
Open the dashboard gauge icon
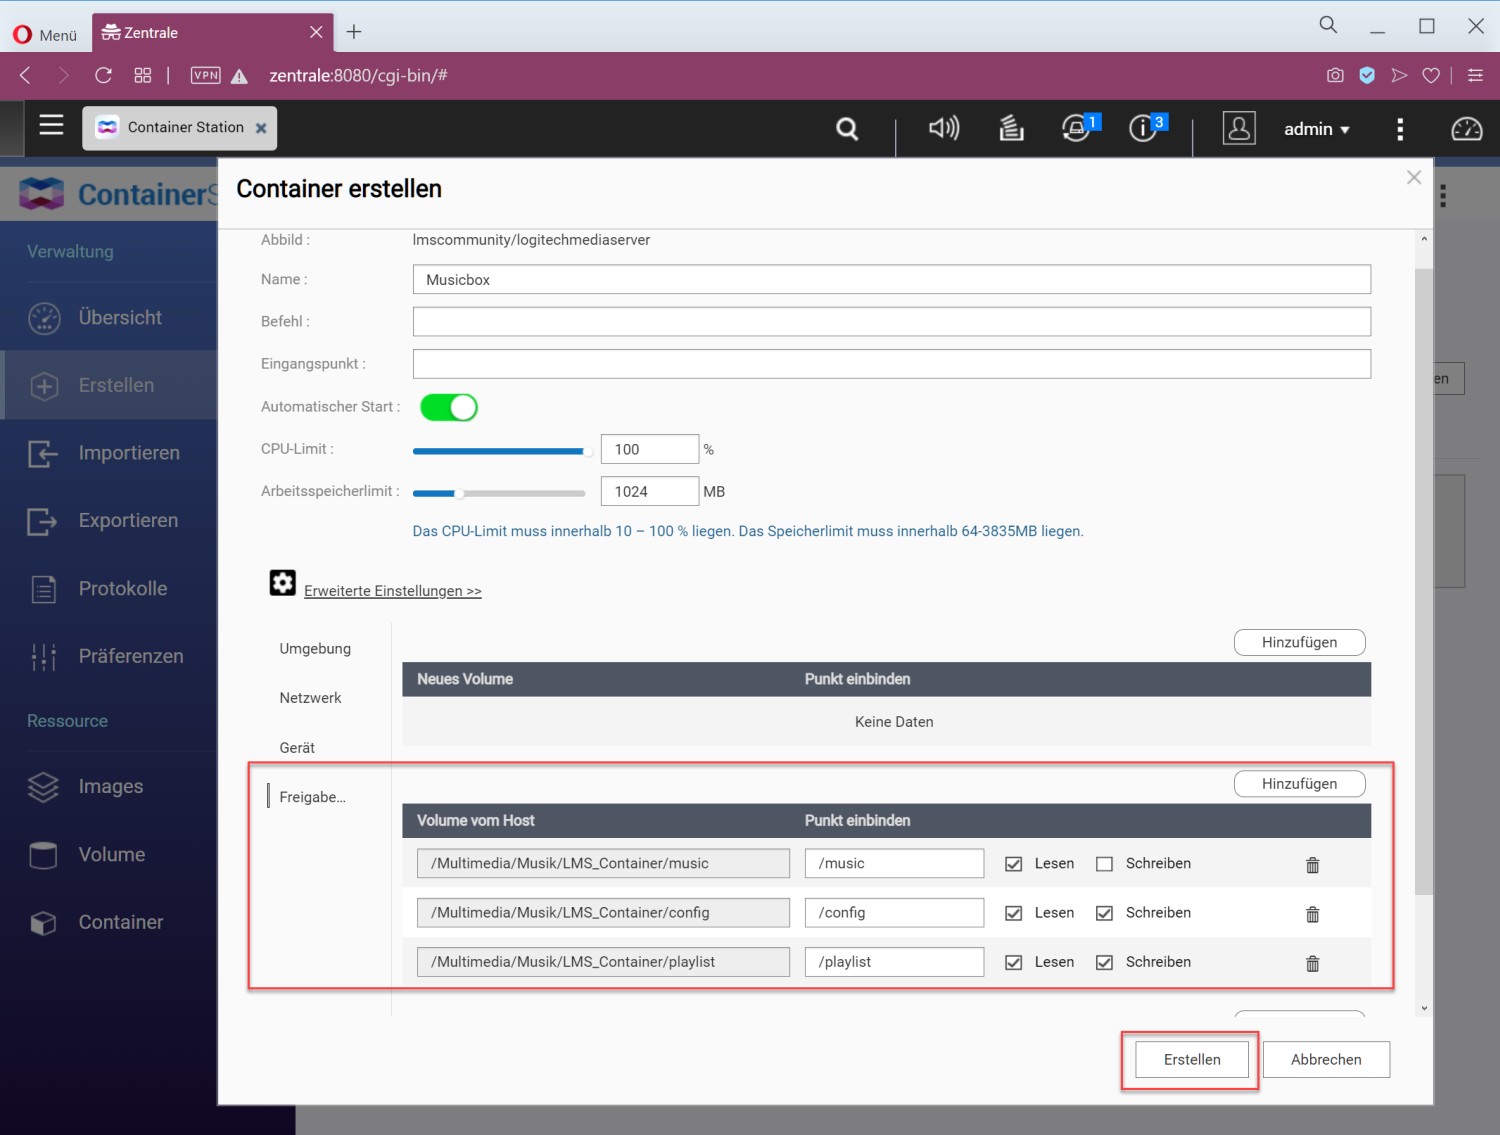tap(1466, 128)
